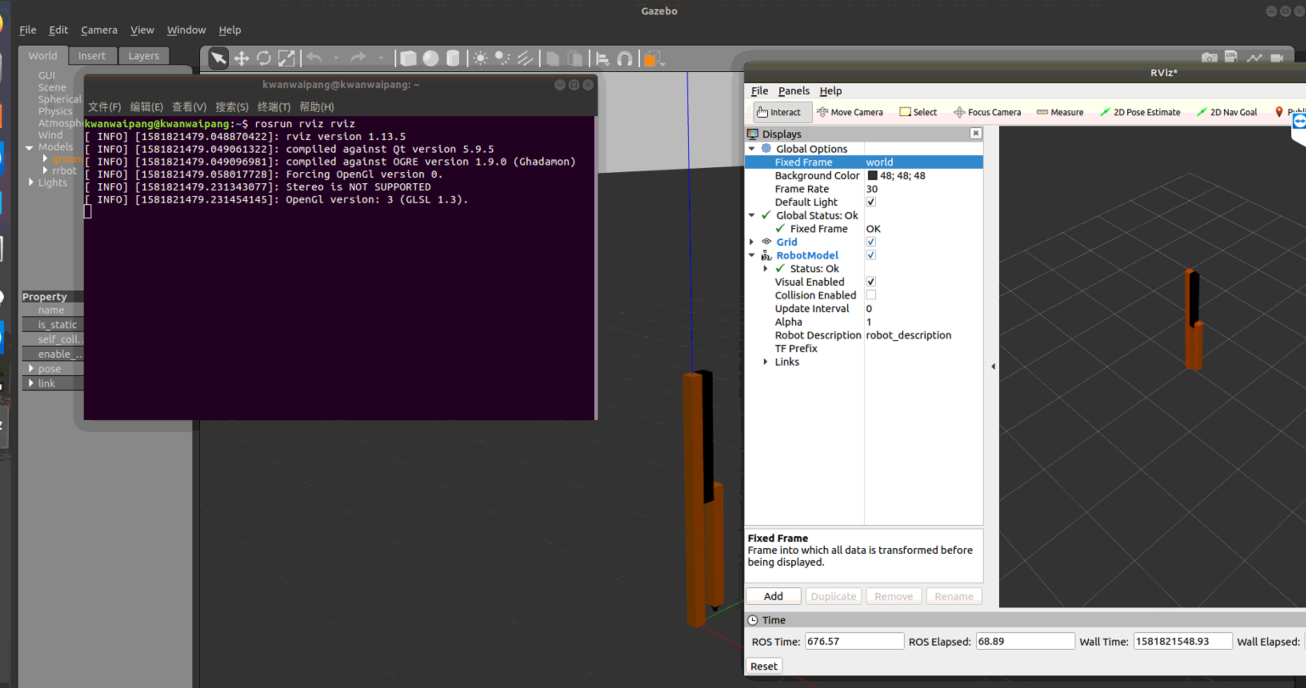Screen dimensions: 1306x688
Task: Close the RViz Displays panel
Action: coord(976,133)
